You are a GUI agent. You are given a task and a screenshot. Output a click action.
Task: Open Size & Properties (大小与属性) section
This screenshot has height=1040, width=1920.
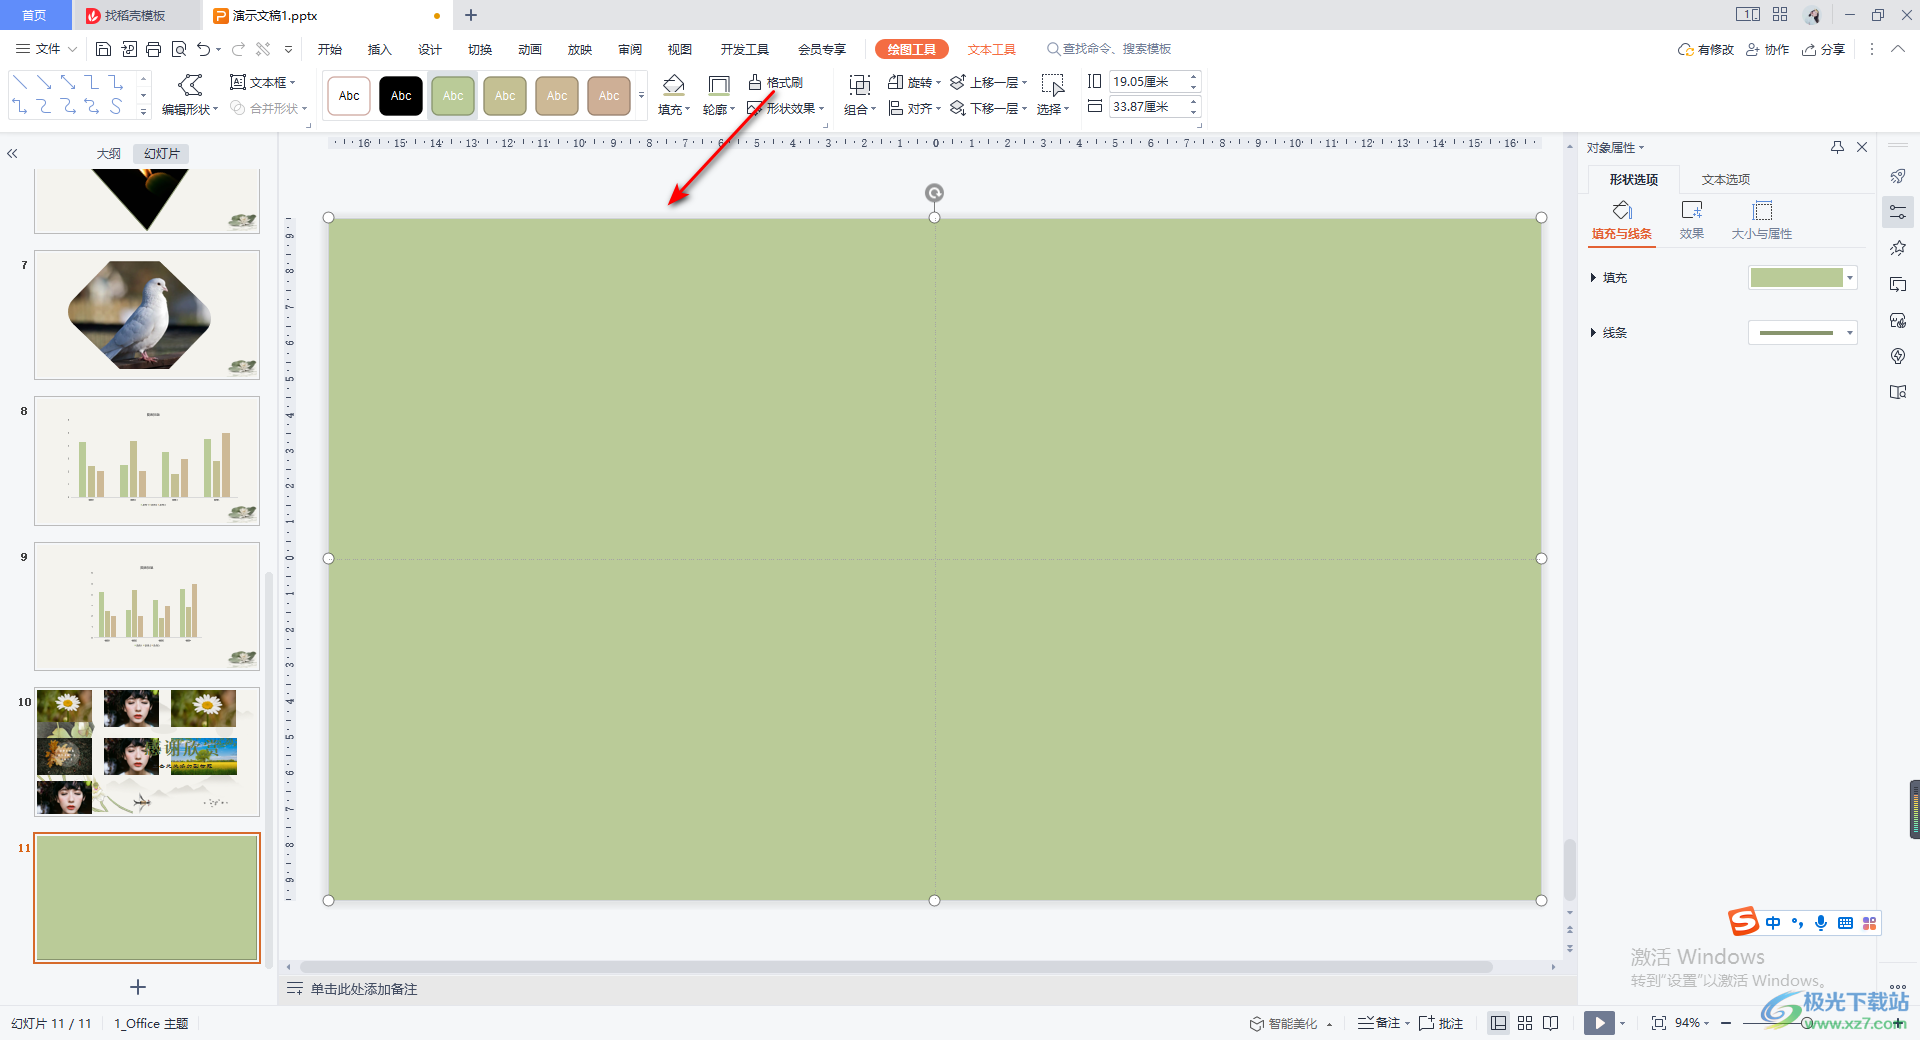click(1762, 221)
